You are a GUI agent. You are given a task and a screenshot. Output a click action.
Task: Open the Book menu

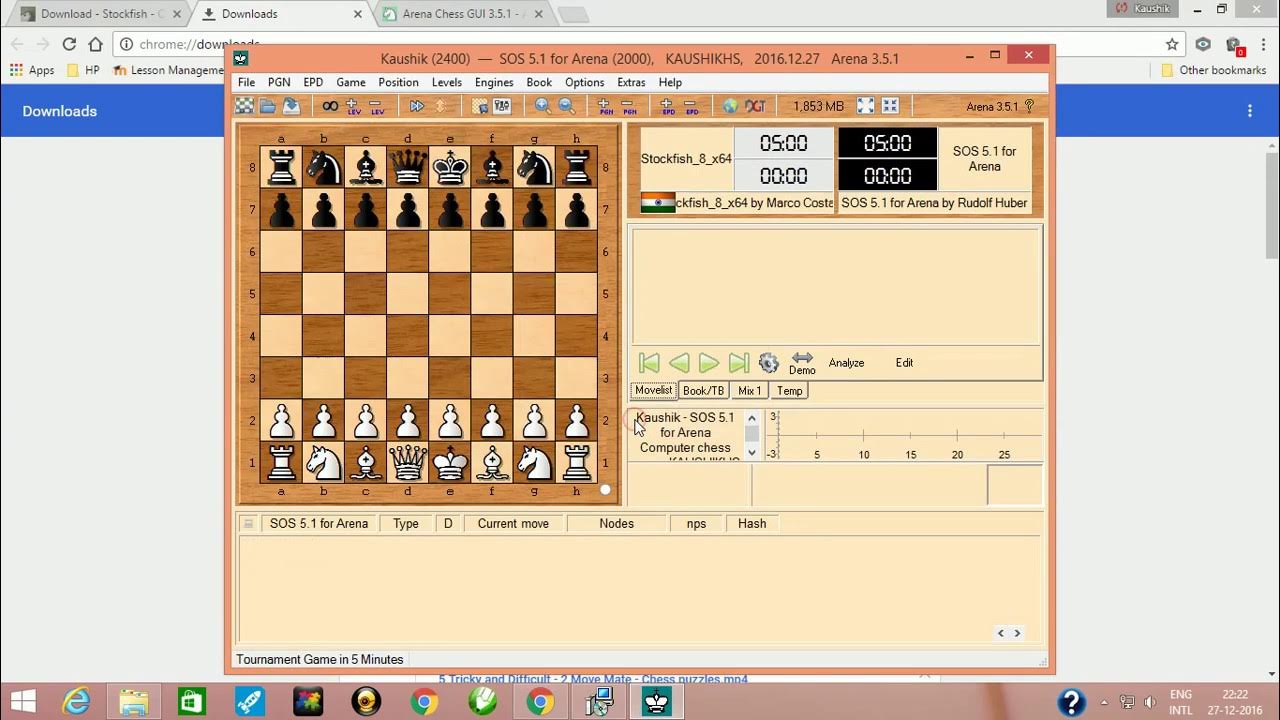point(539,83)
